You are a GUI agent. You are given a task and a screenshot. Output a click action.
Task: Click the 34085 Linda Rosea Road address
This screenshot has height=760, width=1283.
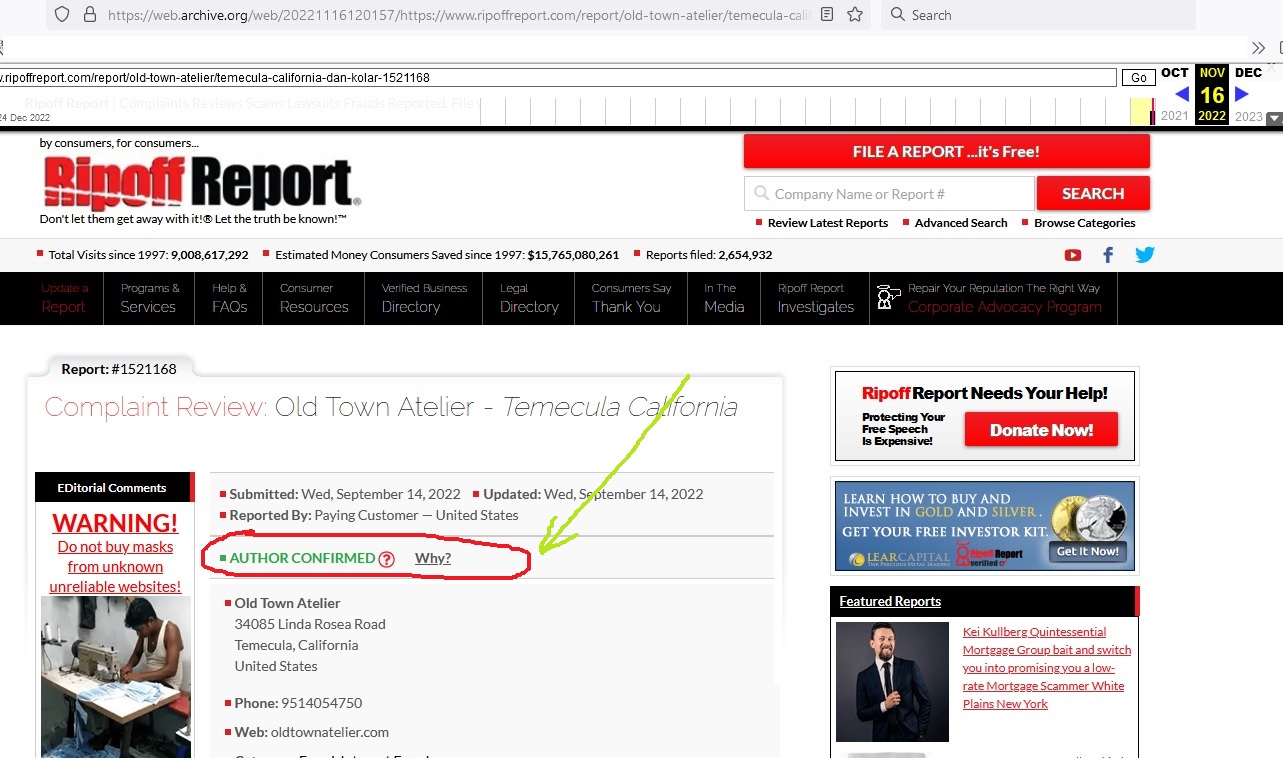pyautogui.click(x=310, y=624)
